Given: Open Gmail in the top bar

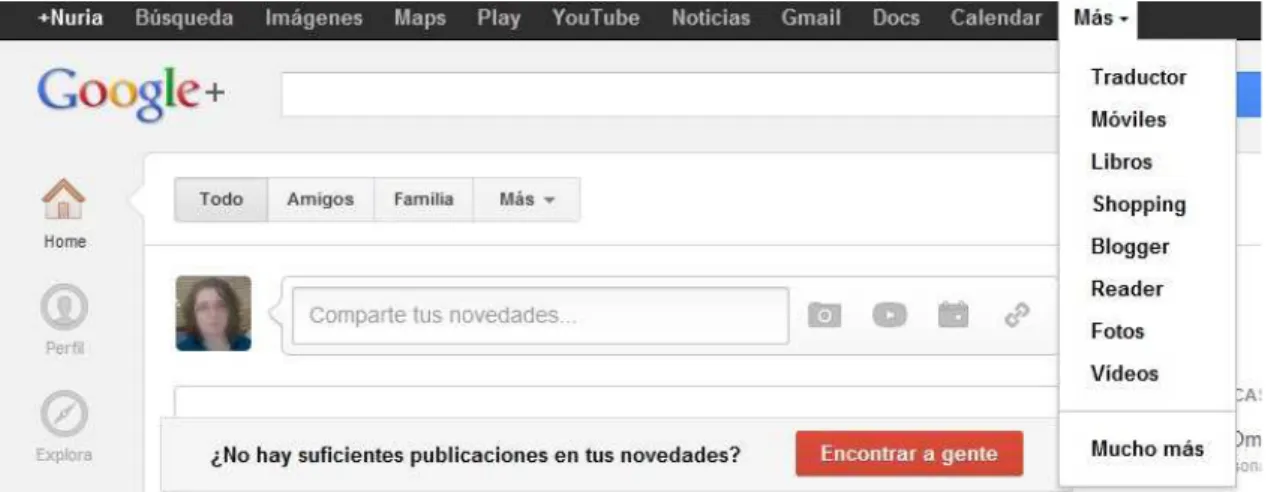Looking at the screenshot, I should pos(810,18).
